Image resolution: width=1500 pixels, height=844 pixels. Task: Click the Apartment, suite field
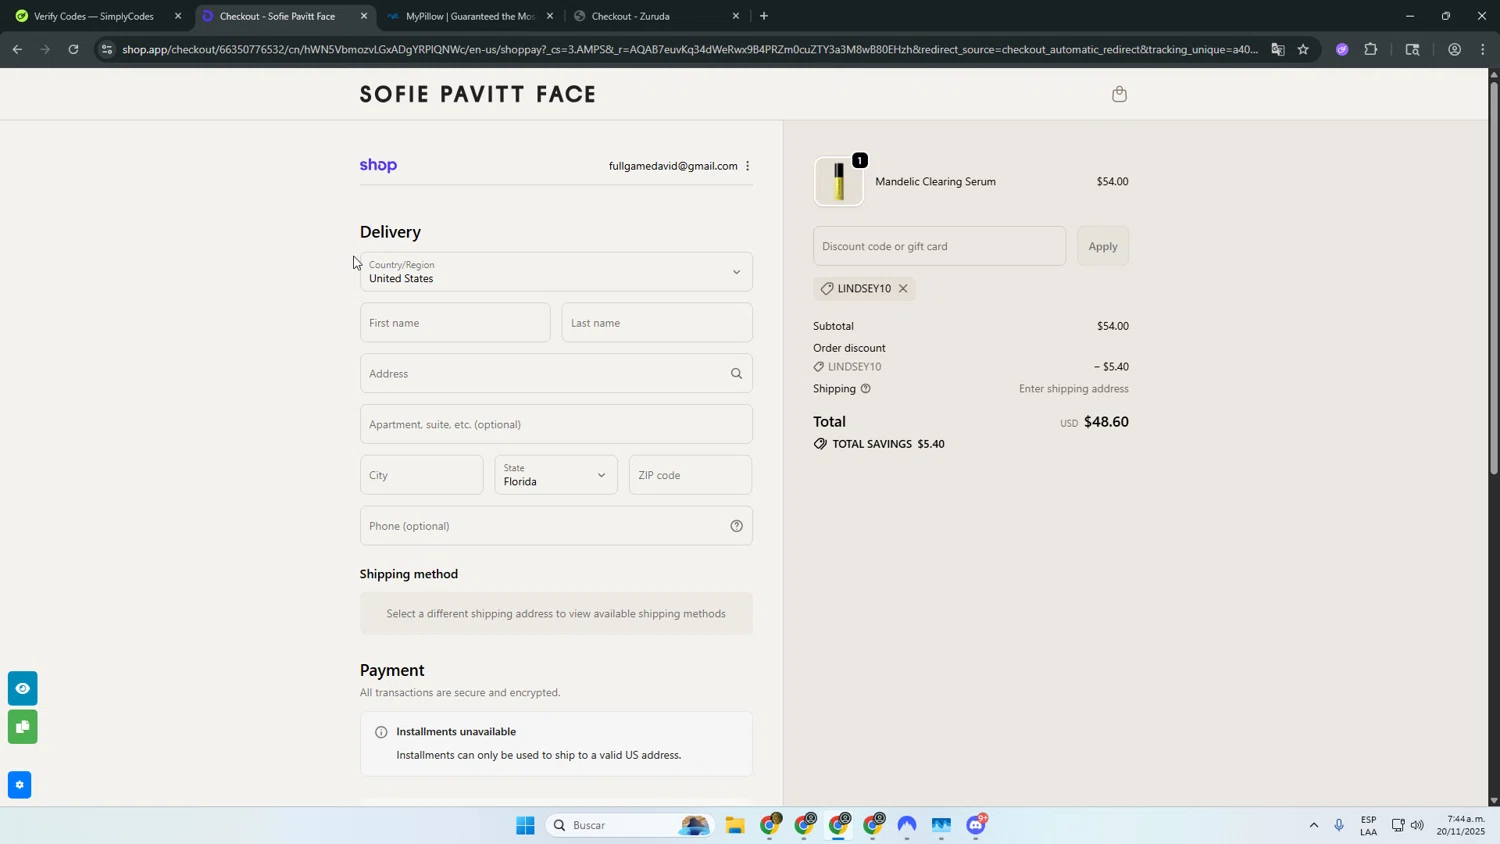point(556,424)
